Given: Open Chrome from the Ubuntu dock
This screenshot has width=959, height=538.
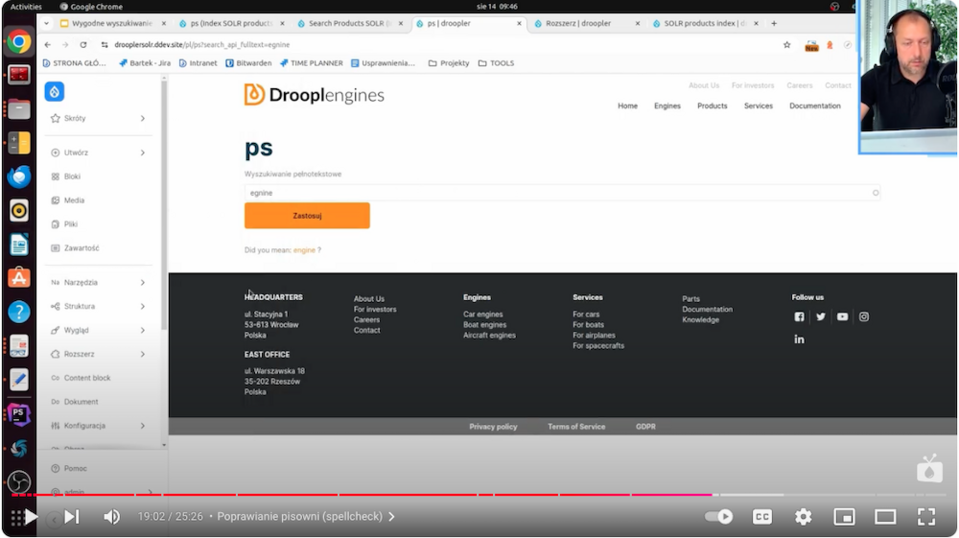Looking at the screenshot, I should pyautogui.click(x=19, y=42).
